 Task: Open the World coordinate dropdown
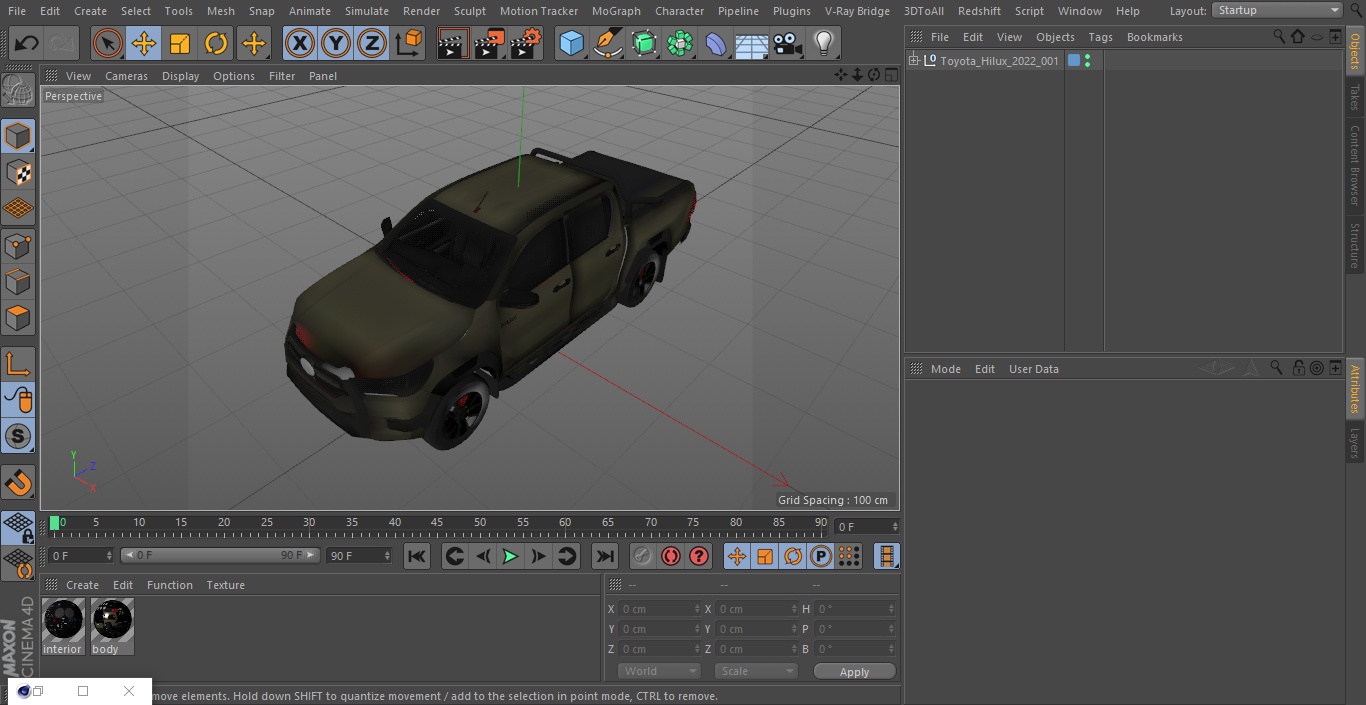click(659, 671)
